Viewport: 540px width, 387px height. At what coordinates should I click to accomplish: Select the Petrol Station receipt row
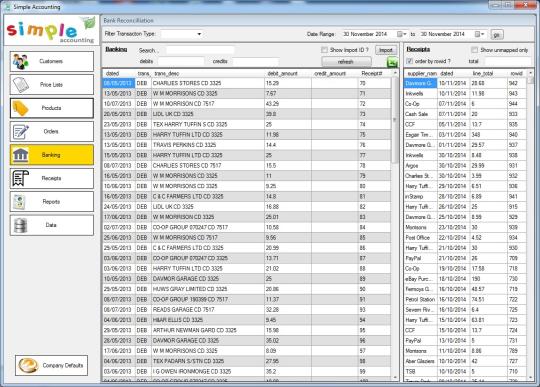[x=466, y=299]
